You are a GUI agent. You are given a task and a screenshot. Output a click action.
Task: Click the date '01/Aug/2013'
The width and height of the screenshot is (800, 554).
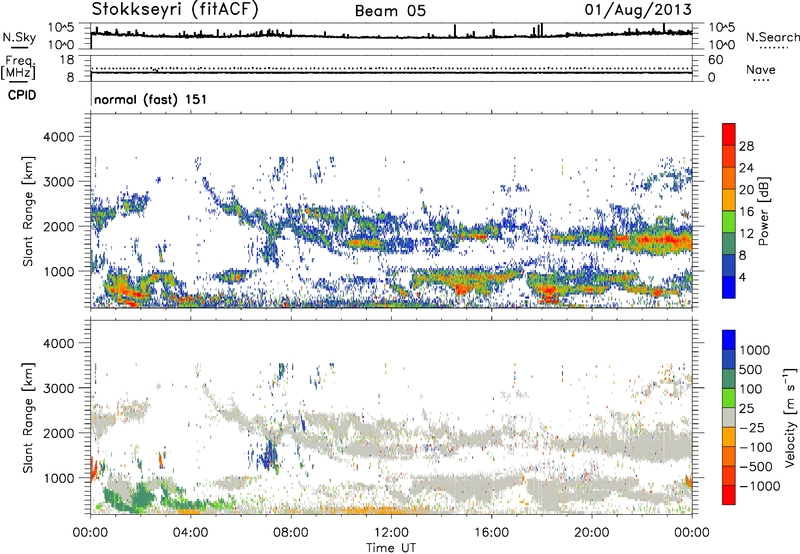pos(638,10)
